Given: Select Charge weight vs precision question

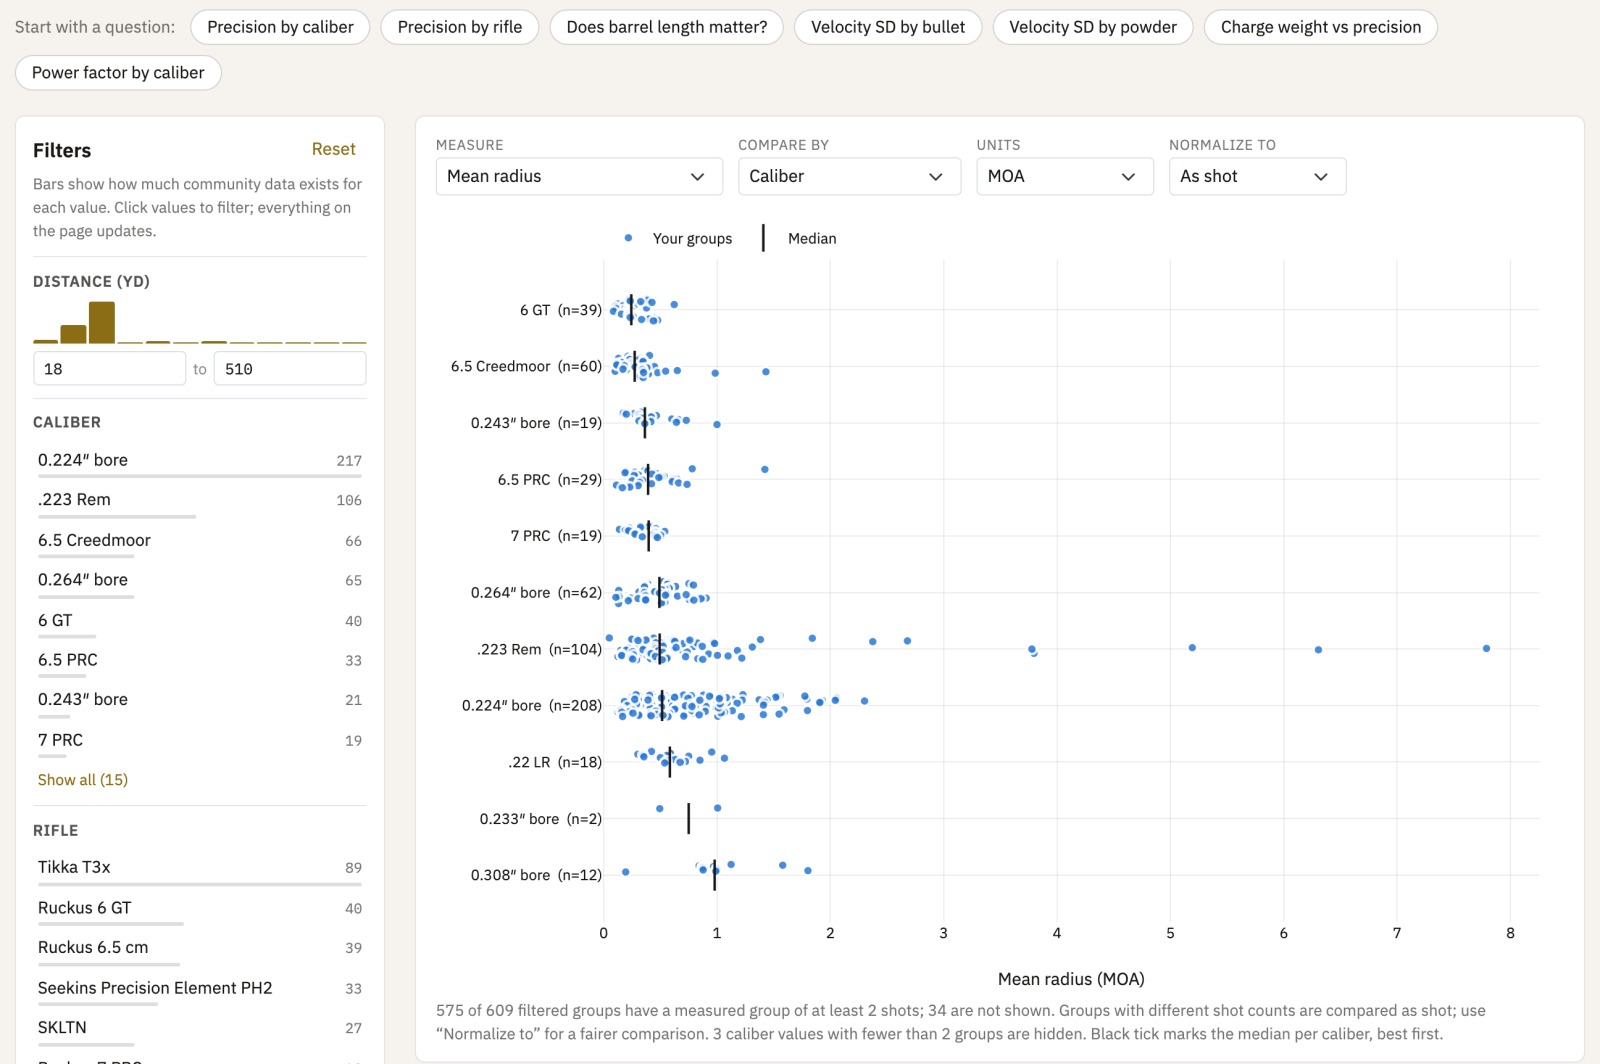Looking at the screenshot, I should tap(1321, 27).
